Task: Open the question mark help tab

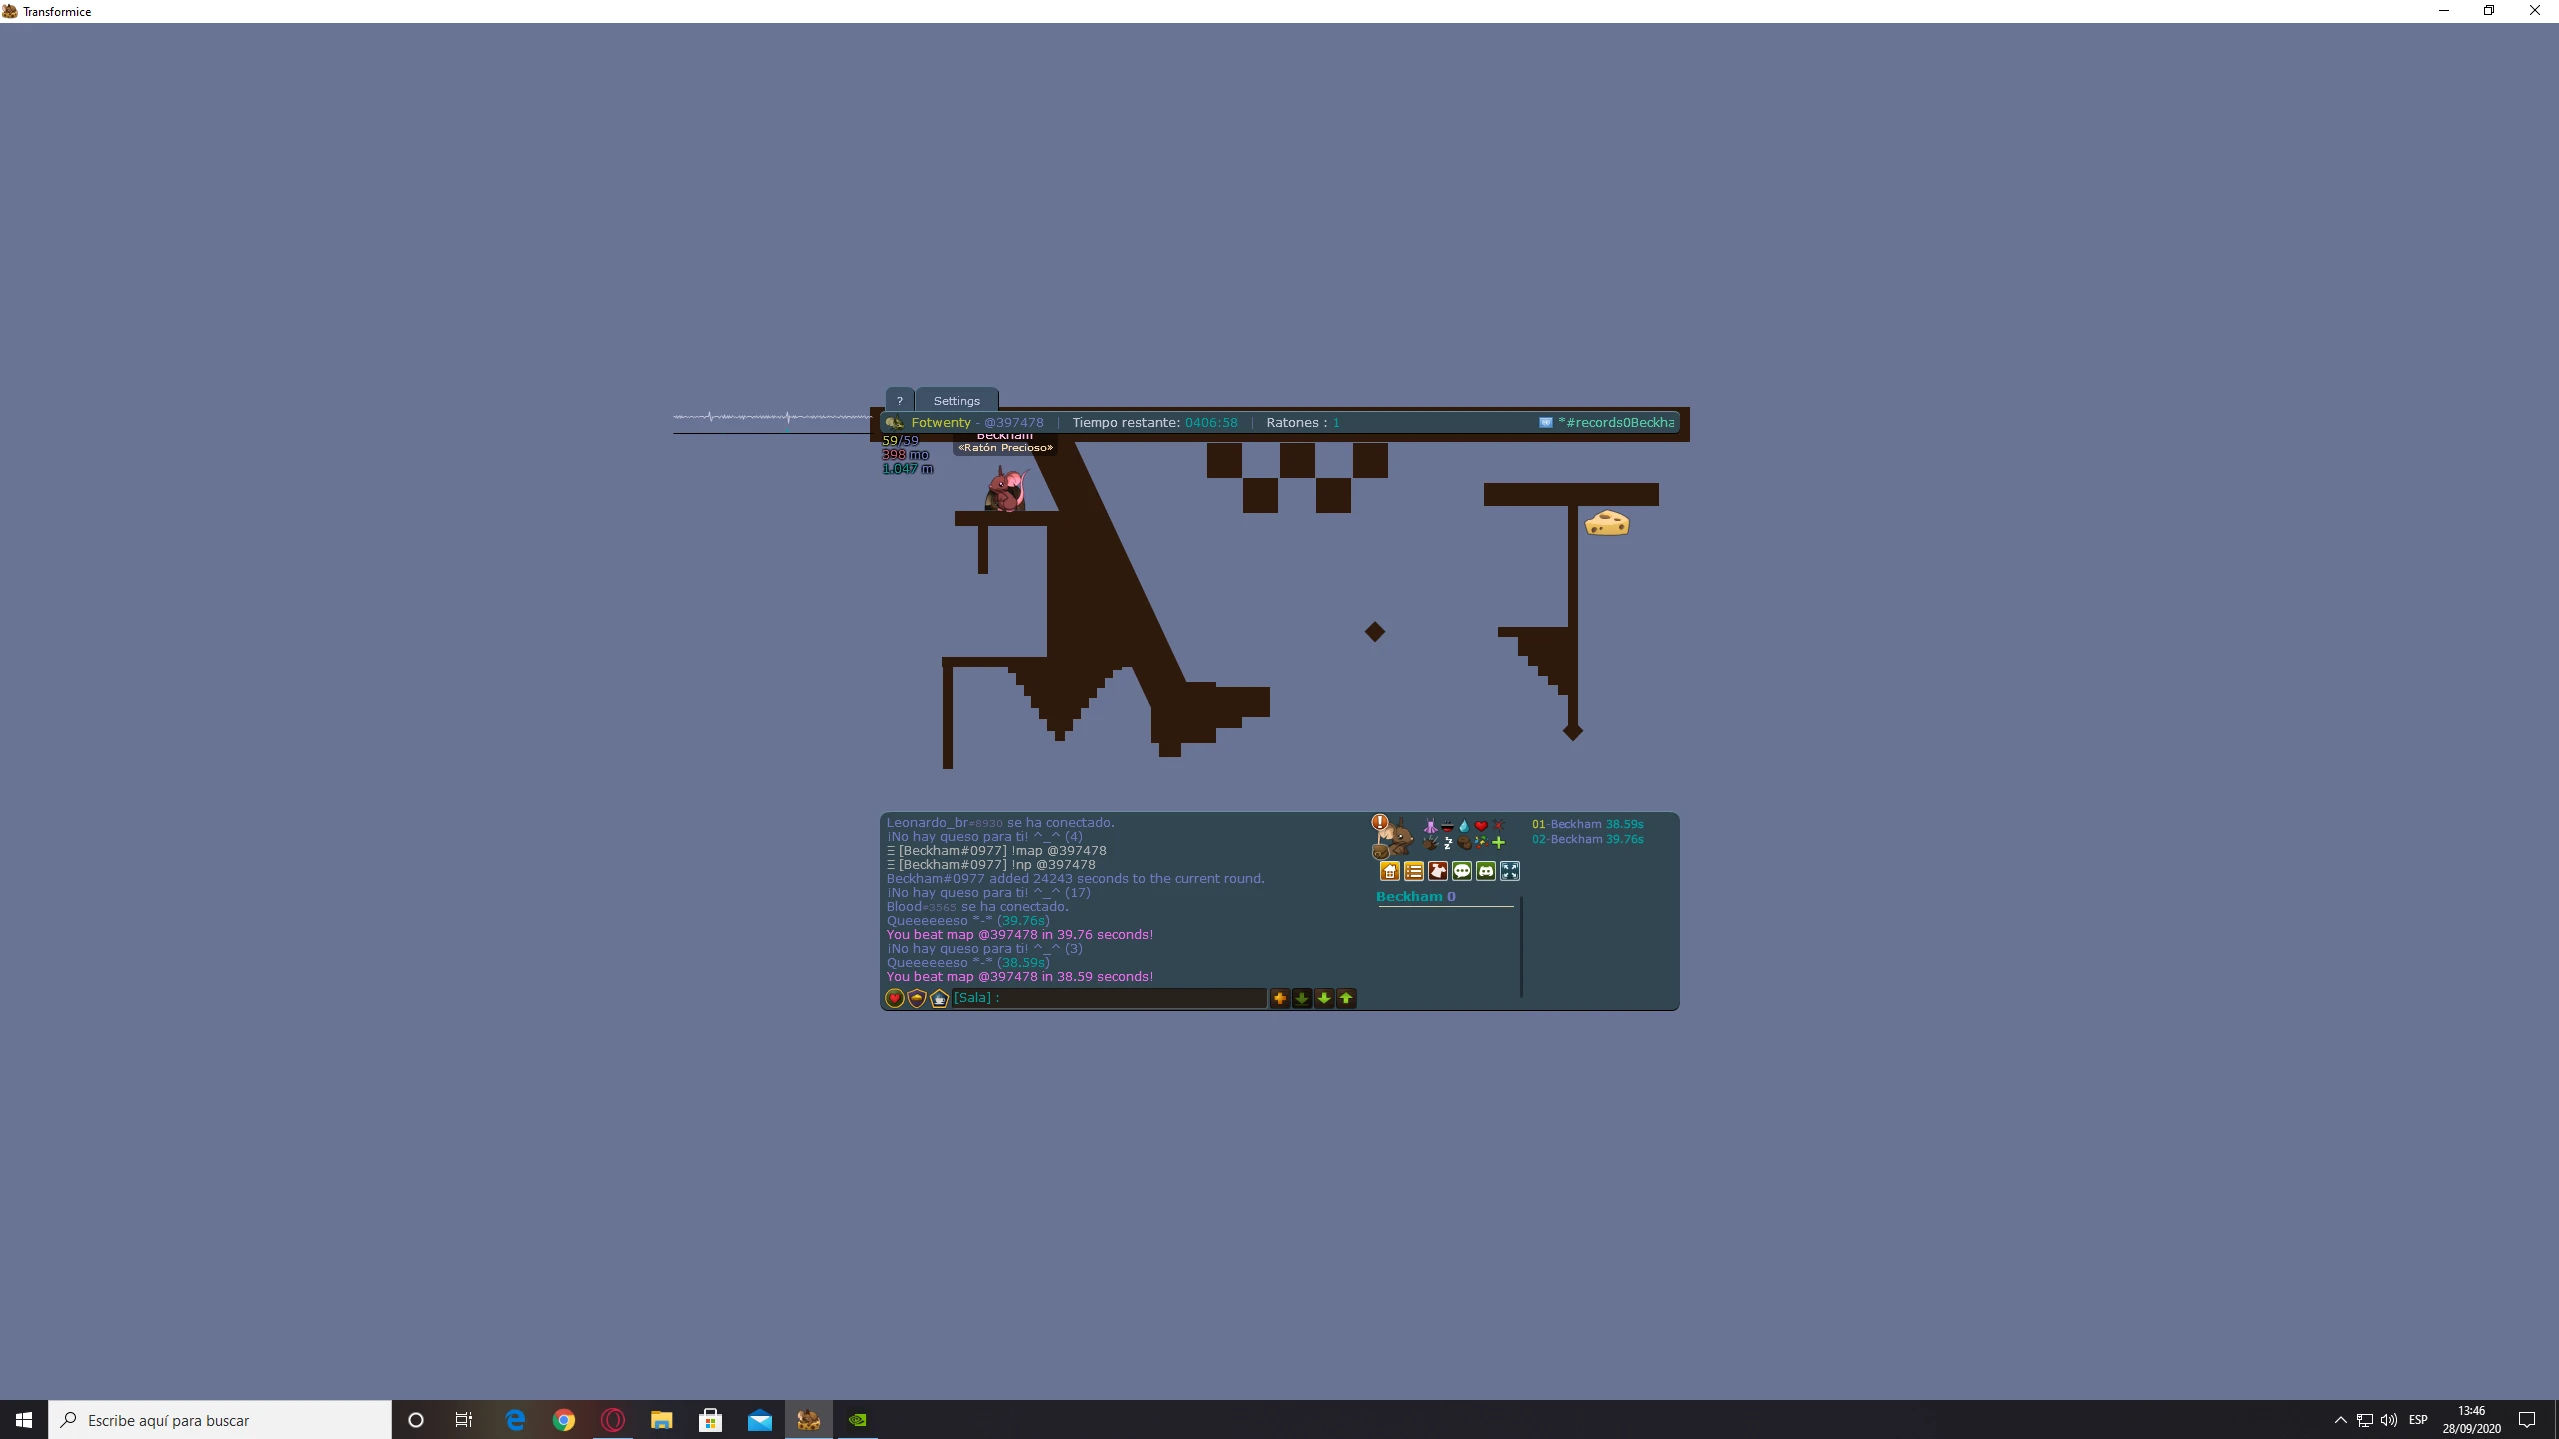Action: 899,400
